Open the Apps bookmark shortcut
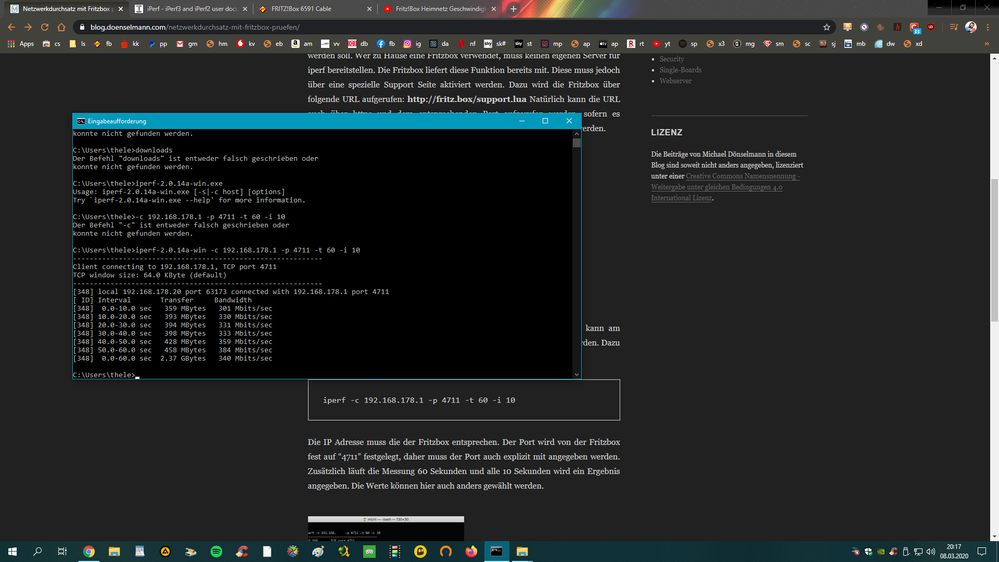The image size is (999, 562). pos(20,44)
